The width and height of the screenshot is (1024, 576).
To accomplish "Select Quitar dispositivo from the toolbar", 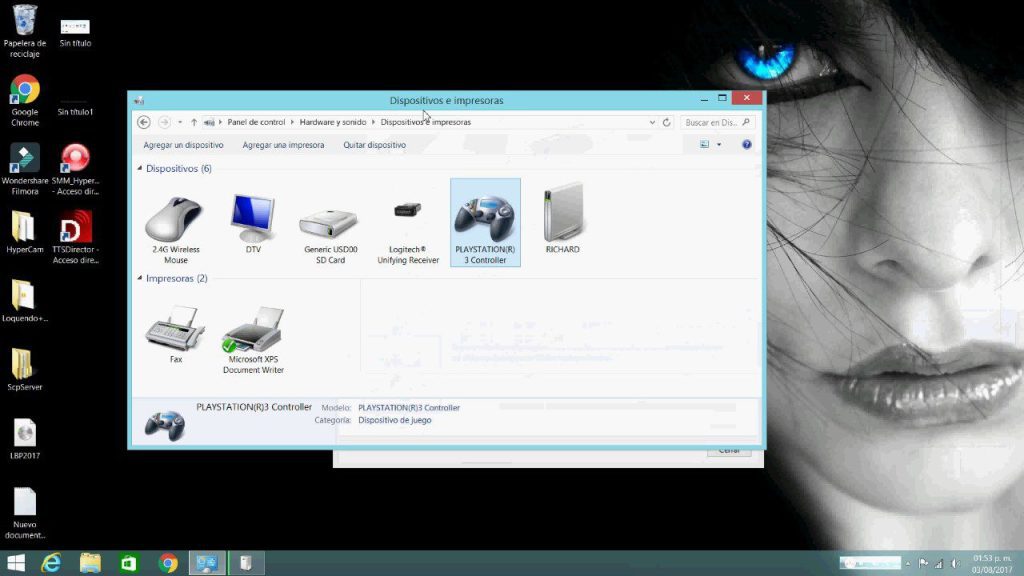I will (x=376, y=144).
